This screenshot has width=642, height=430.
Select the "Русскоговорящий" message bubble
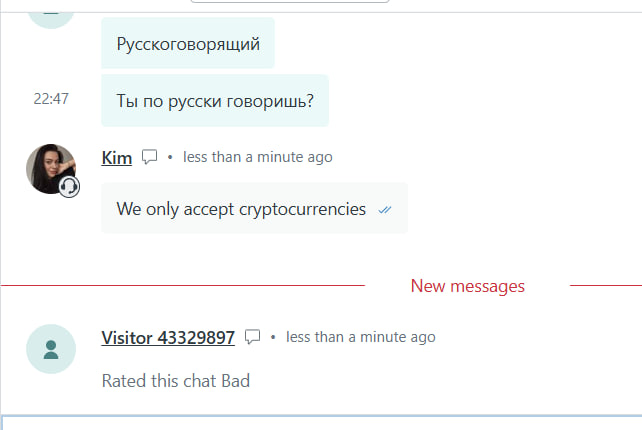tap(188, 44)
